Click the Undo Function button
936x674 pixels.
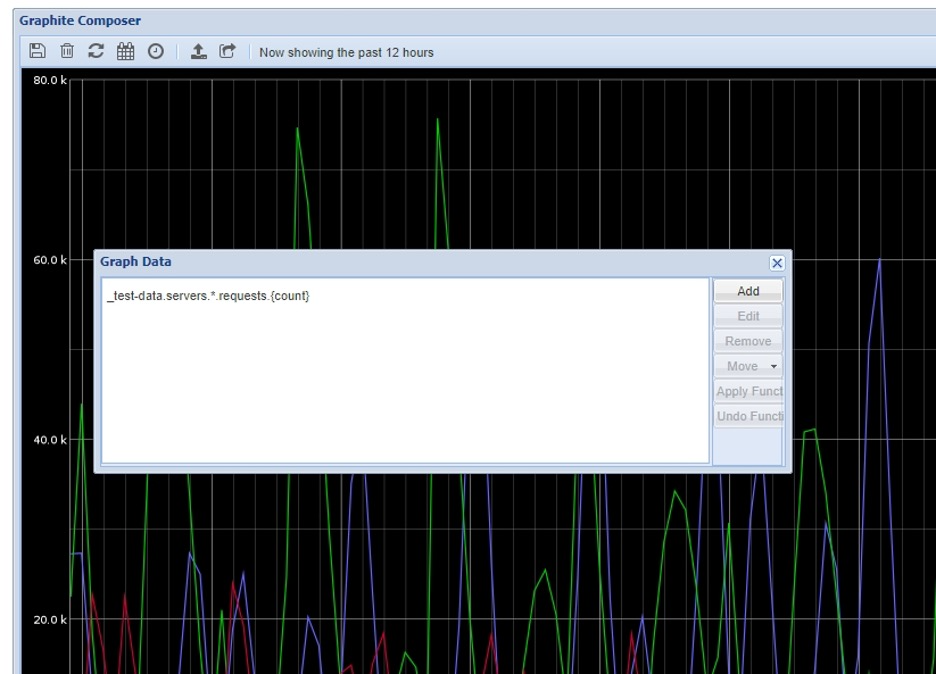(748, 416)
